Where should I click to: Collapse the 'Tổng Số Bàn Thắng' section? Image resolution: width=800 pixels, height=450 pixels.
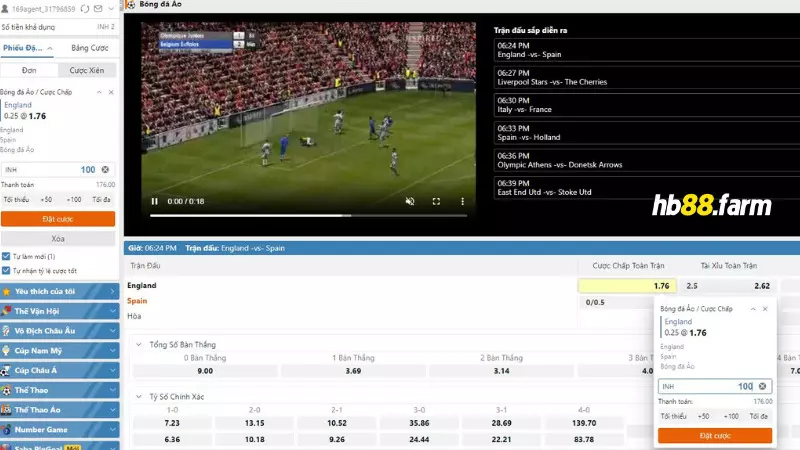138,344
